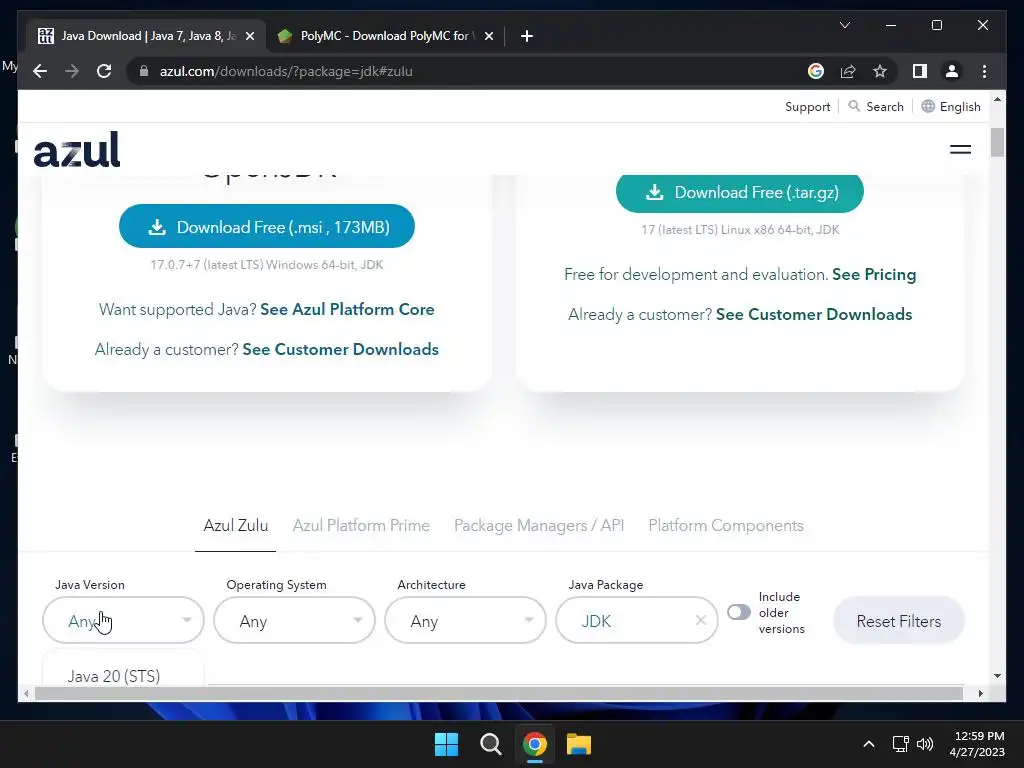1024x768 pixels.
Task: Click the vertical scrollbar thumb
Action: tap(997, 142)
